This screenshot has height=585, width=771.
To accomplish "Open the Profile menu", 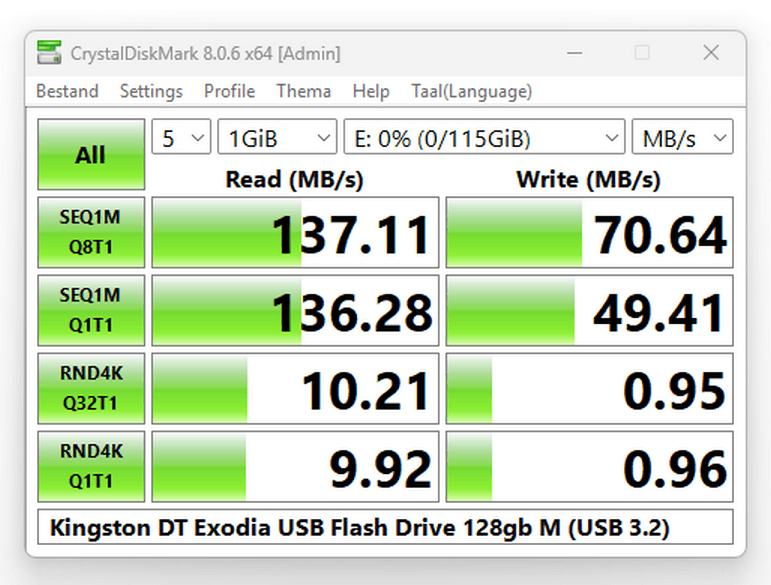I will pos(229,91).
